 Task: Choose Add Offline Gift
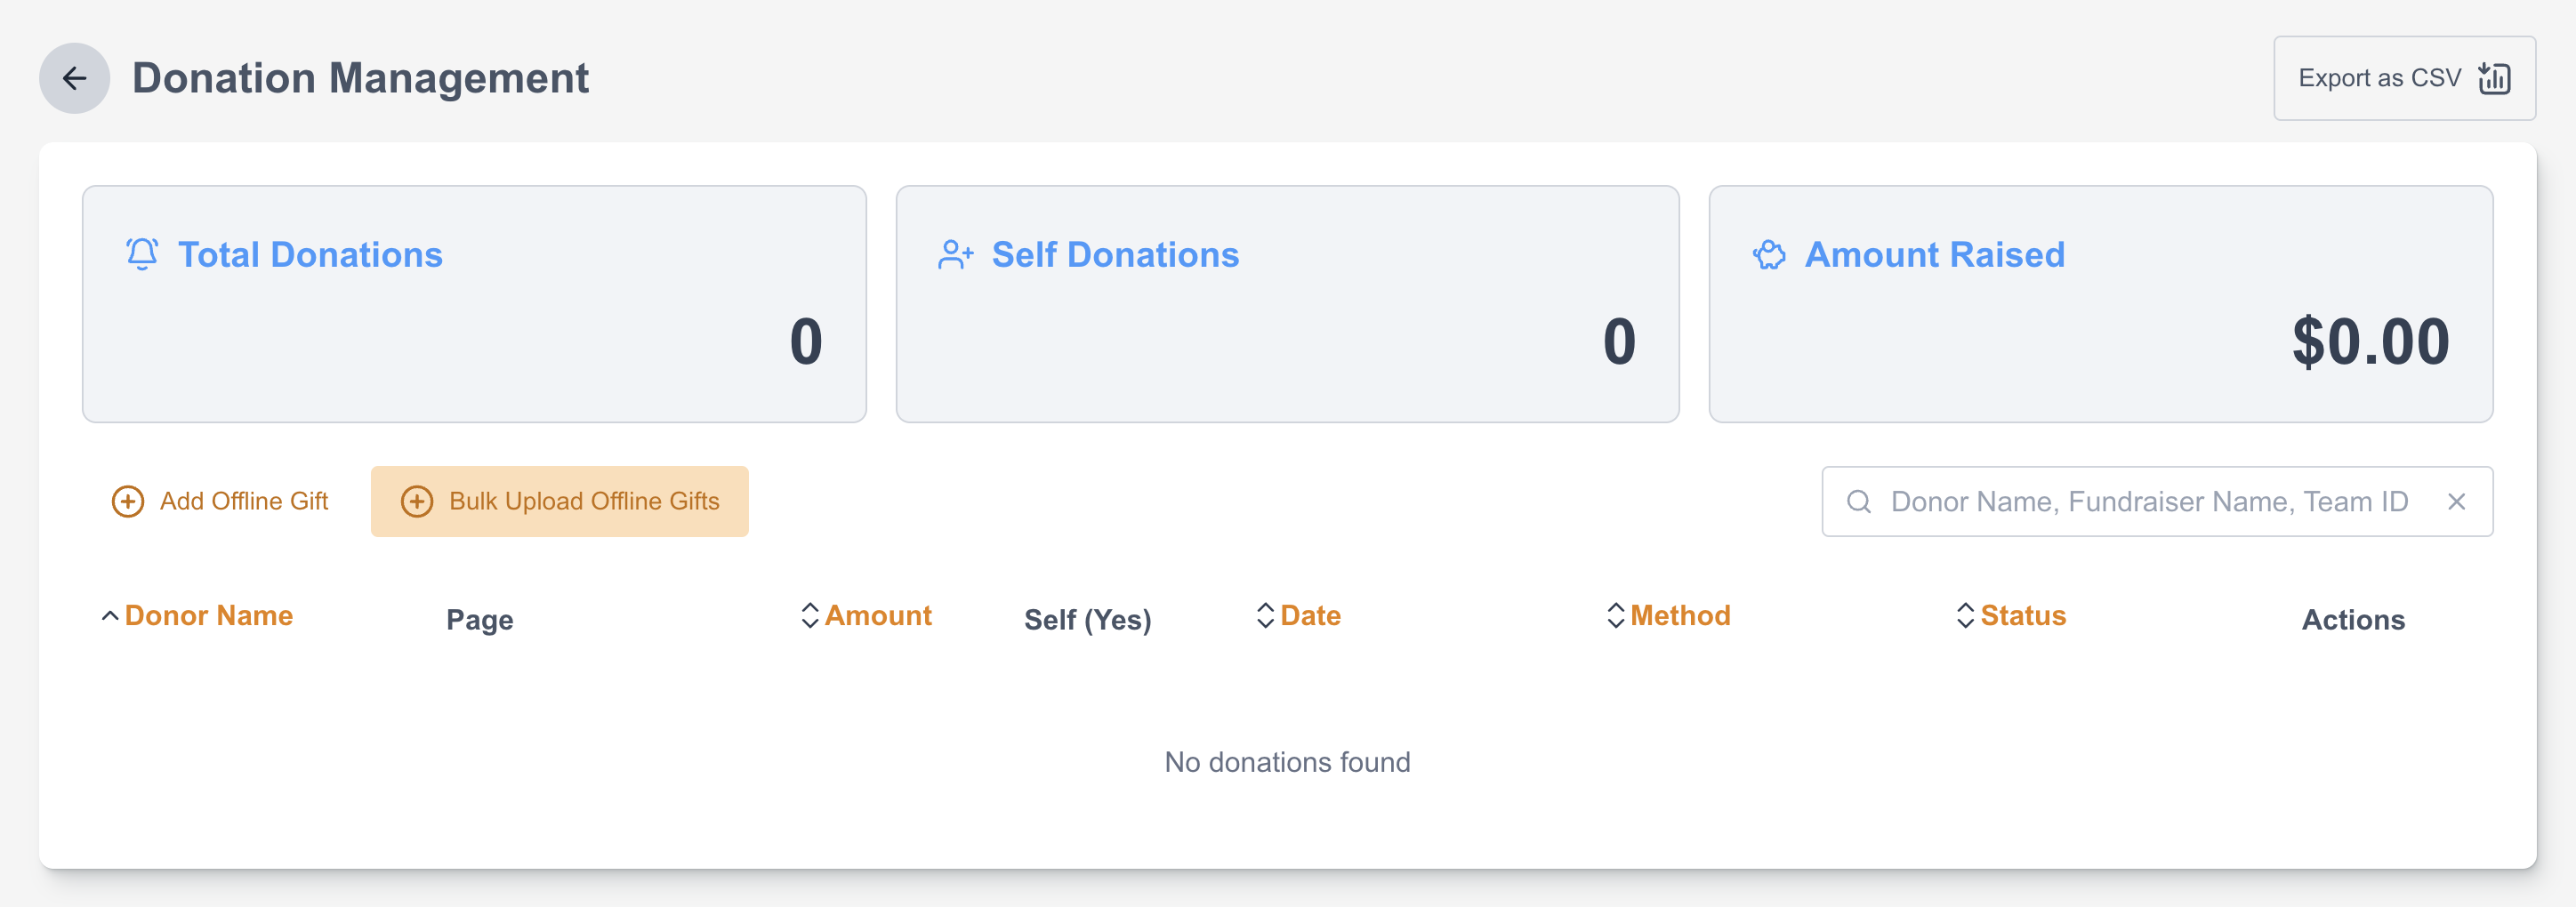pyautogui.click(x=243, y=501)
